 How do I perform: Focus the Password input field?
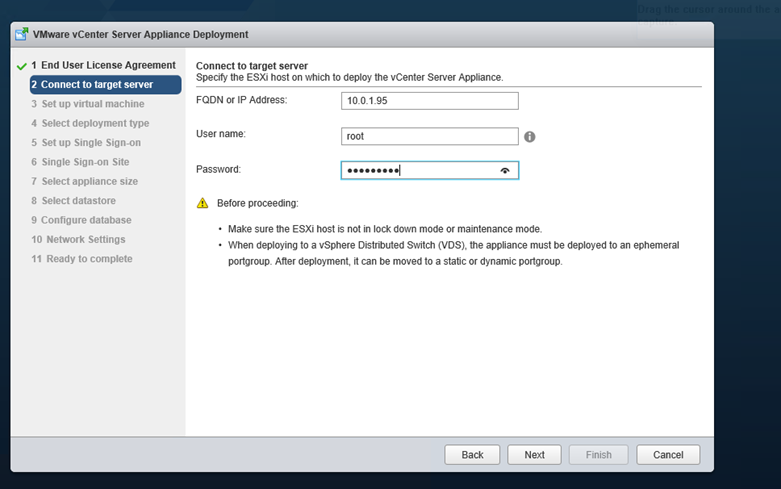pyautogui.click(x=430, y=170)
